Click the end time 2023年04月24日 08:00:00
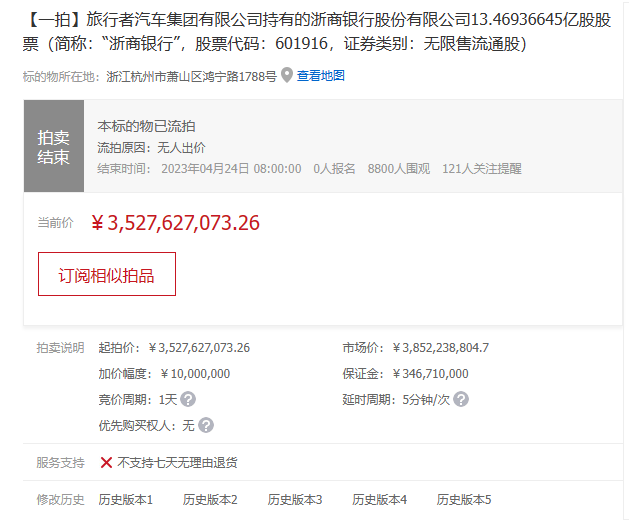Image resolution: width=629 pixels, height=520 pixels. pyautogui.click(x=231, y=169)
